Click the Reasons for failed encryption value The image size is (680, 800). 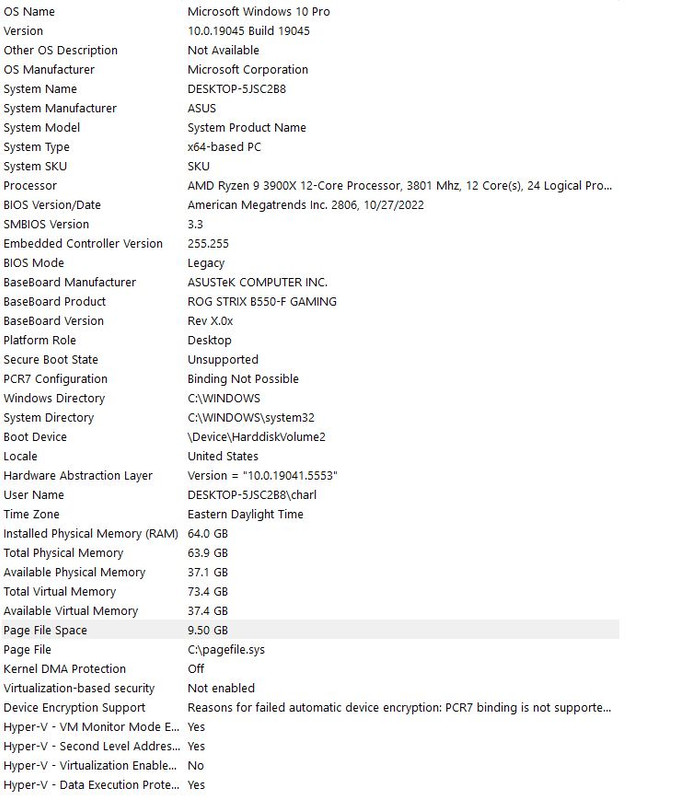(399, 708)
